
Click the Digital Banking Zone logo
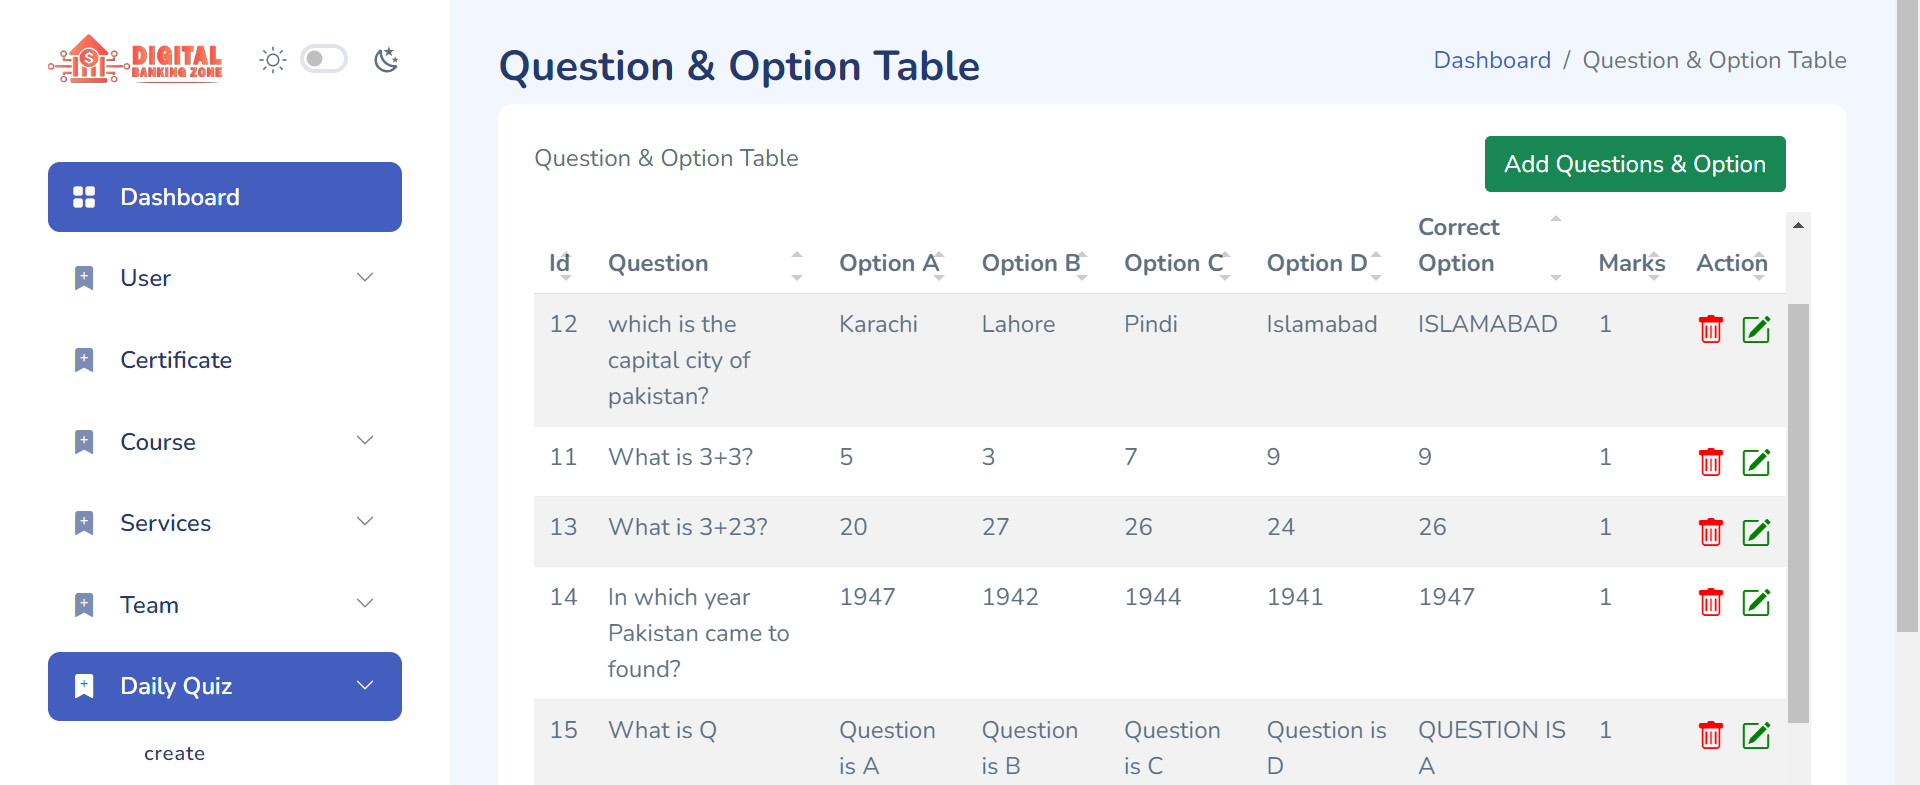(x=136, y=60)
